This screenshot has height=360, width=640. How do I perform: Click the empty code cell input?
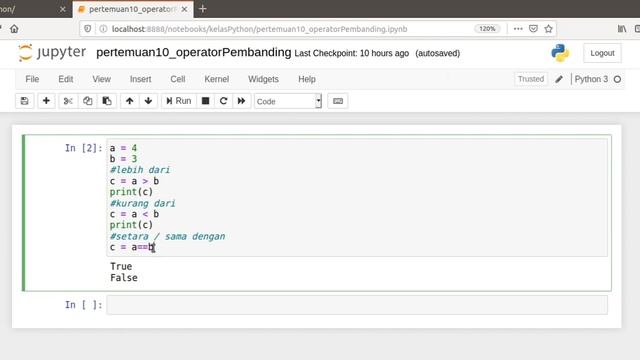pyautogui.click(x=357, y=305)
